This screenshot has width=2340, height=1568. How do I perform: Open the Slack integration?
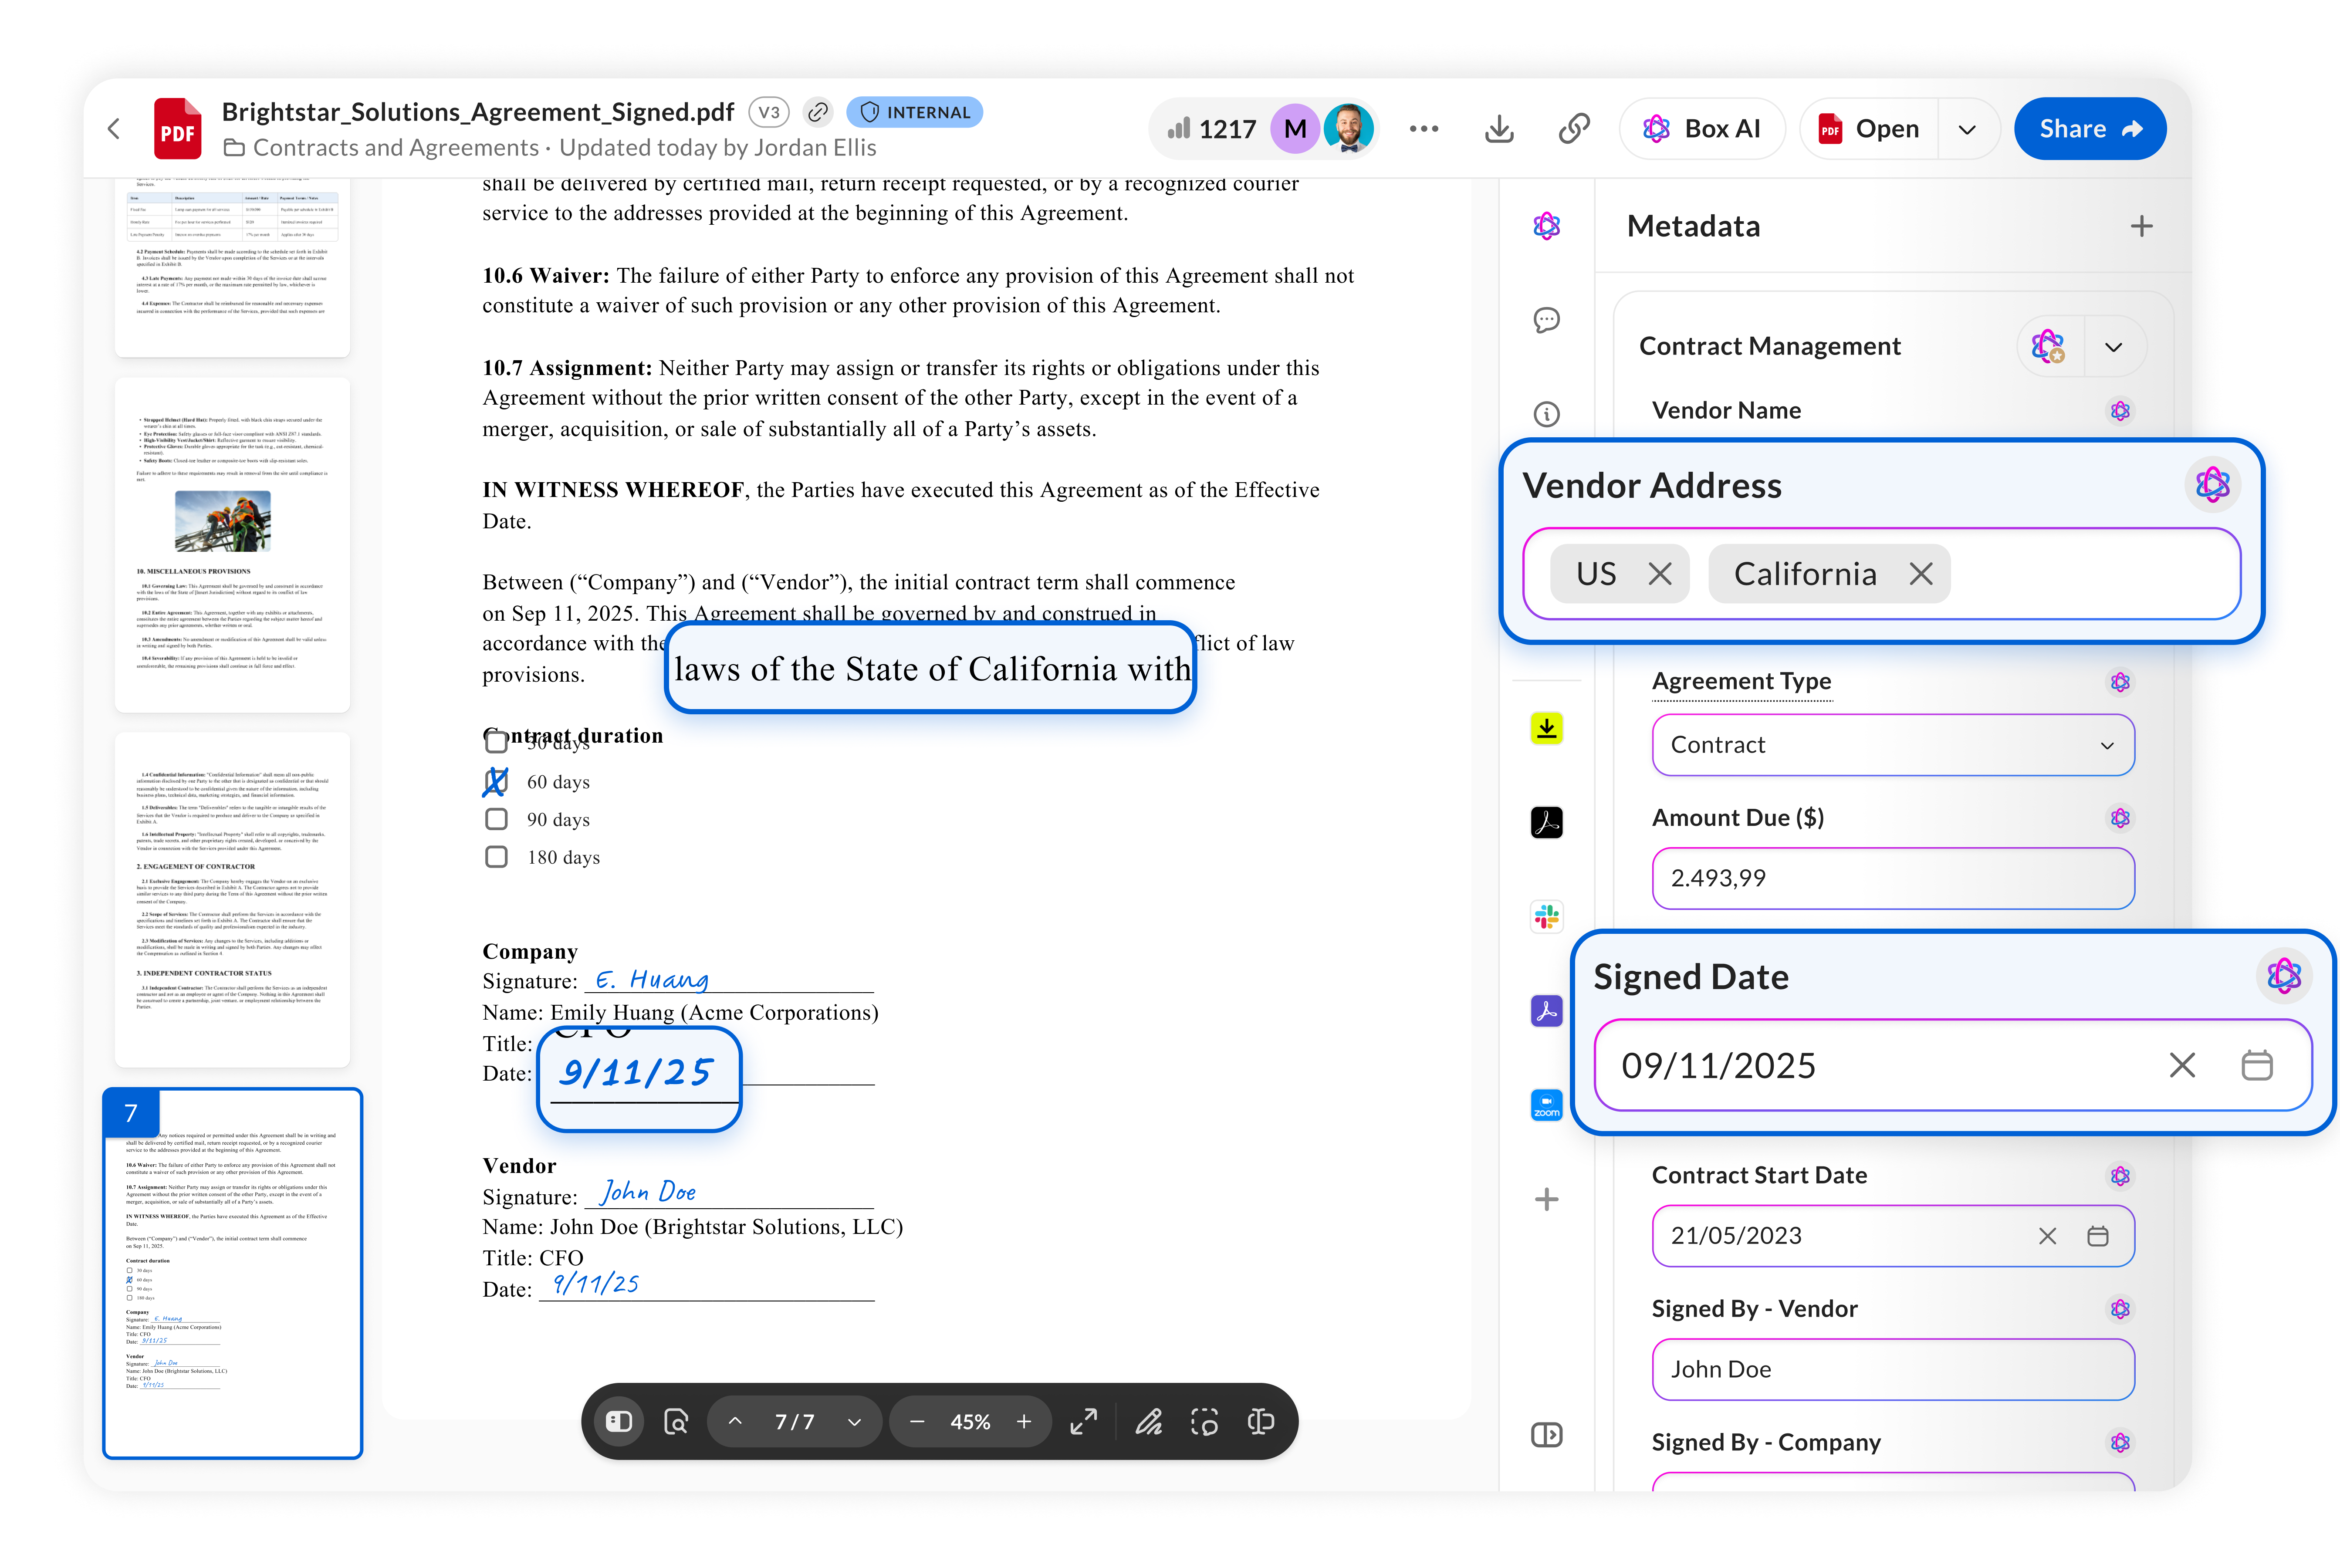click(x=1547, y=916)
